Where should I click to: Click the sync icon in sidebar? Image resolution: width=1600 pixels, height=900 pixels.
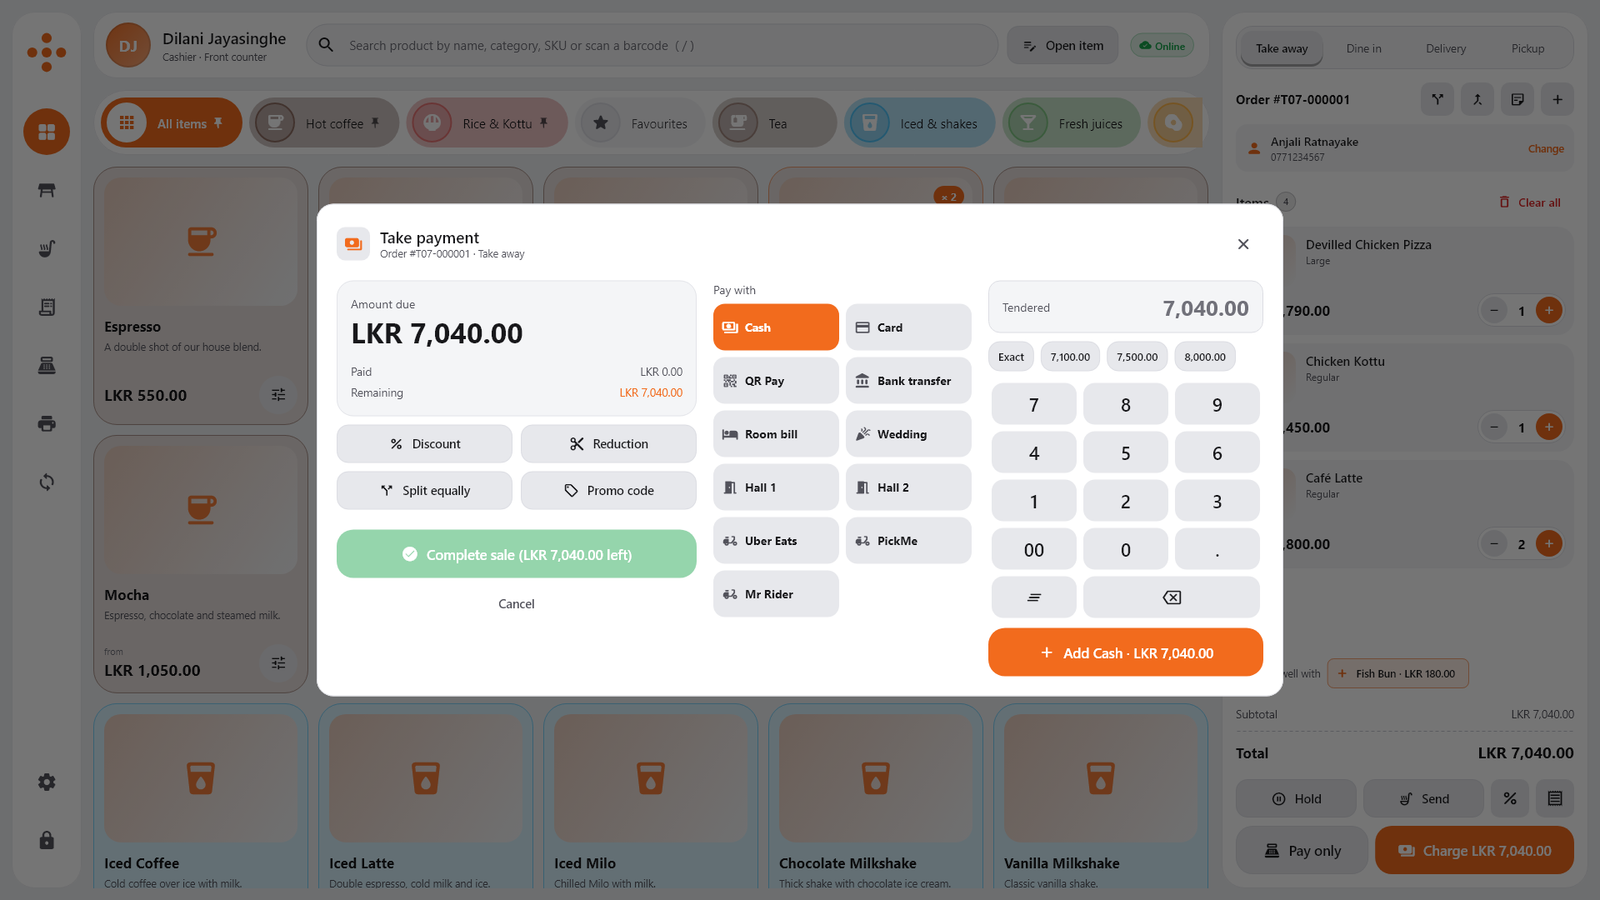click(47, 482)
